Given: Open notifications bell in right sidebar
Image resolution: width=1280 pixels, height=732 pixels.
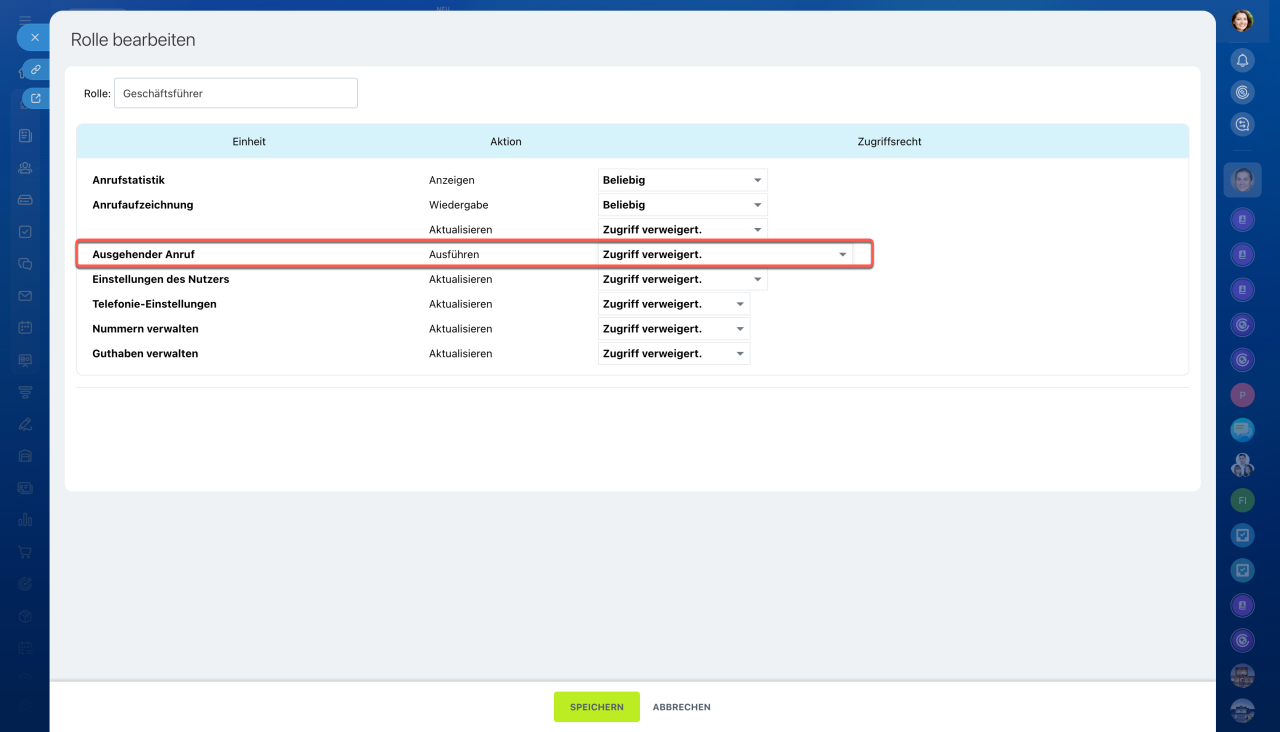Looking at the screenshot, I should 1242,60.
